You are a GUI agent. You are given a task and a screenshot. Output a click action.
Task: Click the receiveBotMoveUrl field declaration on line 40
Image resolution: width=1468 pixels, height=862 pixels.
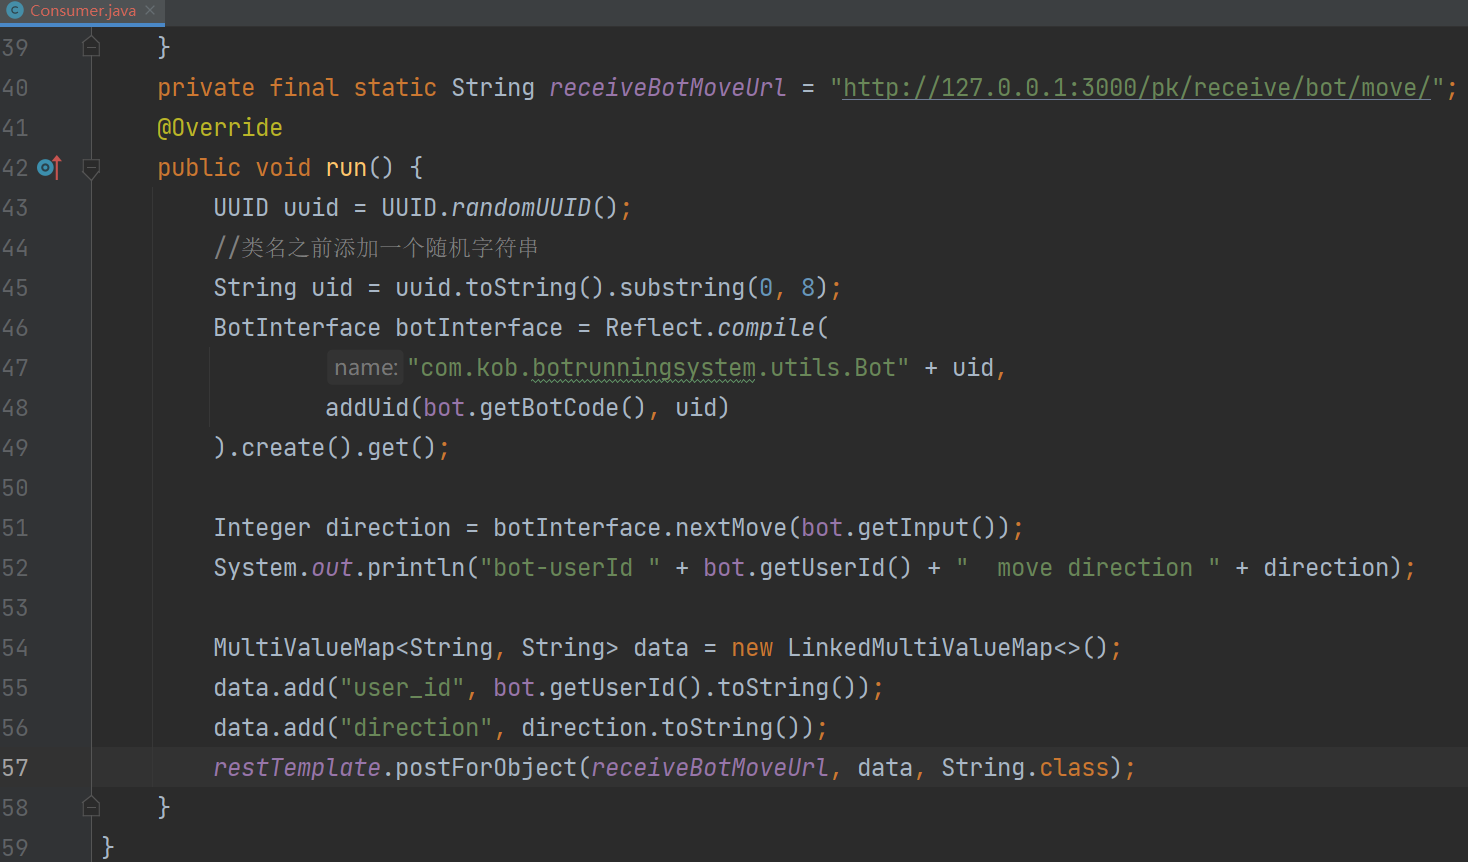[668, 88]
